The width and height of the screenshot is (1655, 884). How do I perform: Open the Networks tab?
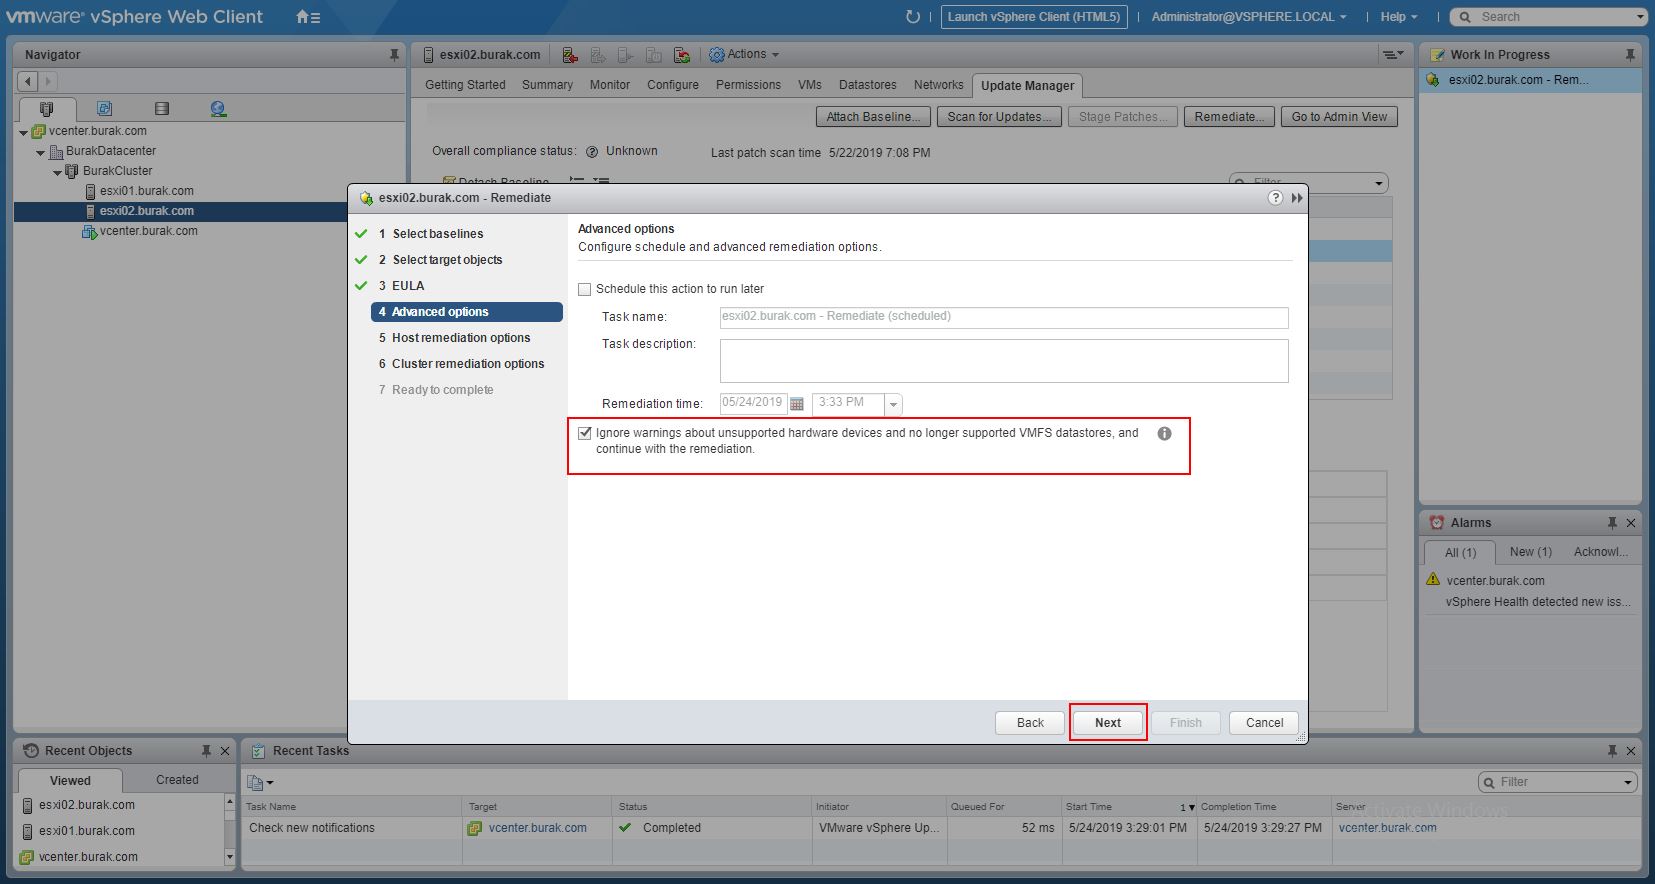click(938, 85)
